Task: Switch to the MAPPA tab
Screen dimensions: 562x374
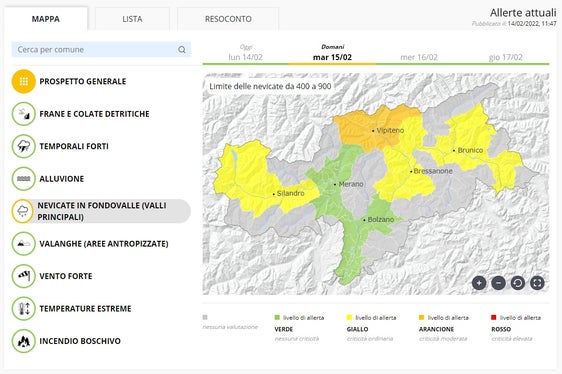Action: (x=46, y=19)
